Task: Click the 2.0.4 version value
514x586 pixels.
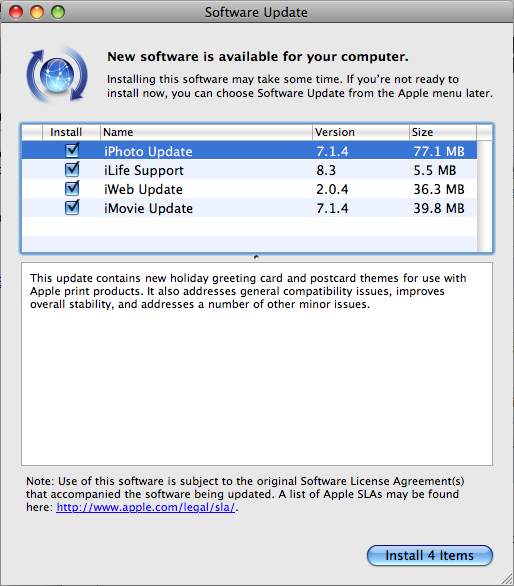Action: (x=332, y=189)
